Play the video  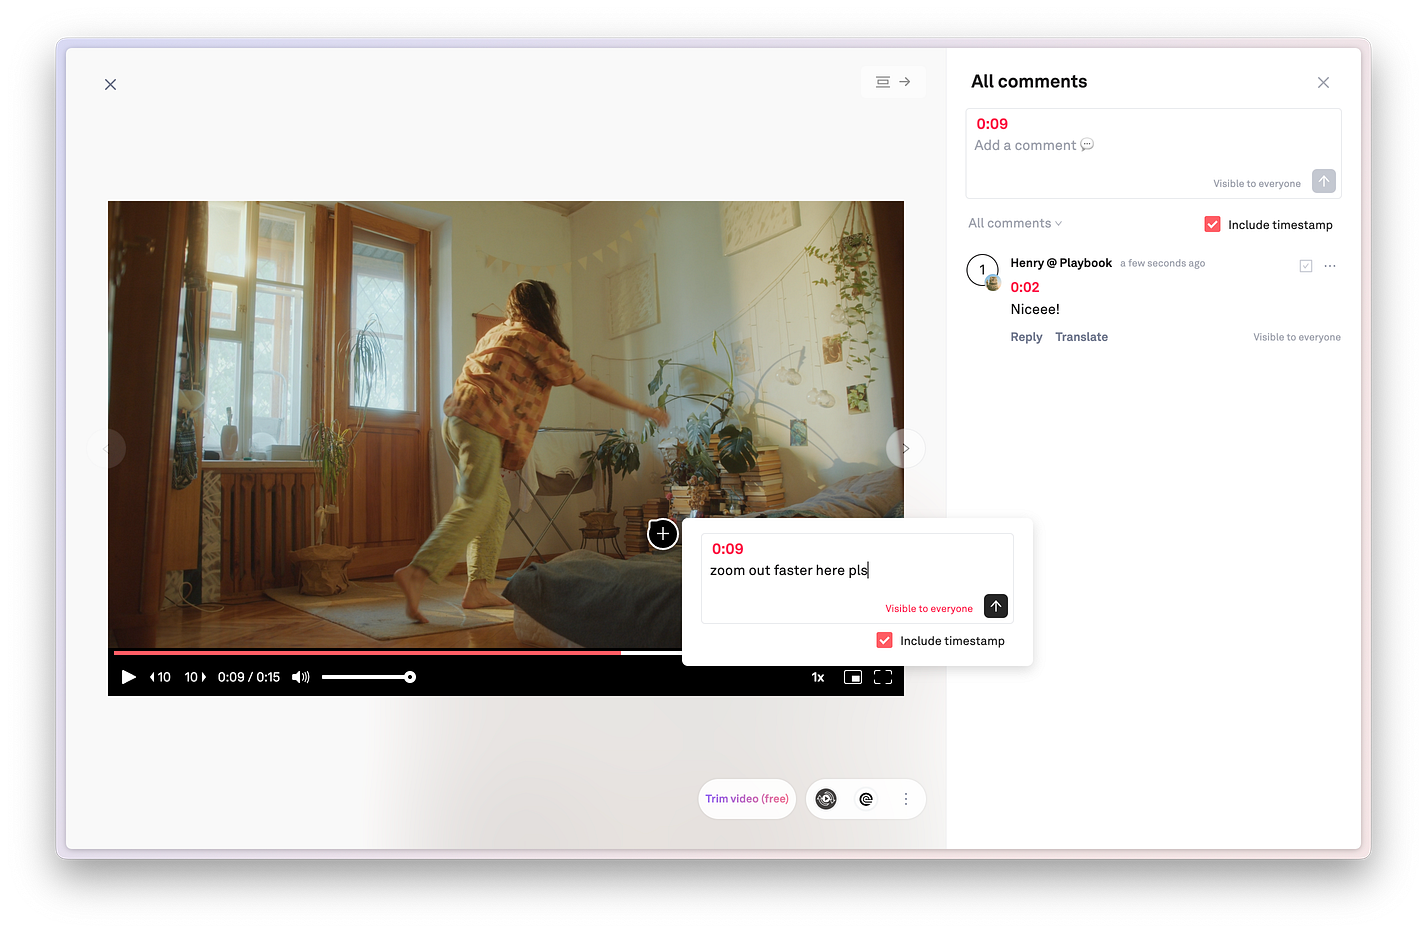click(128, 677)
